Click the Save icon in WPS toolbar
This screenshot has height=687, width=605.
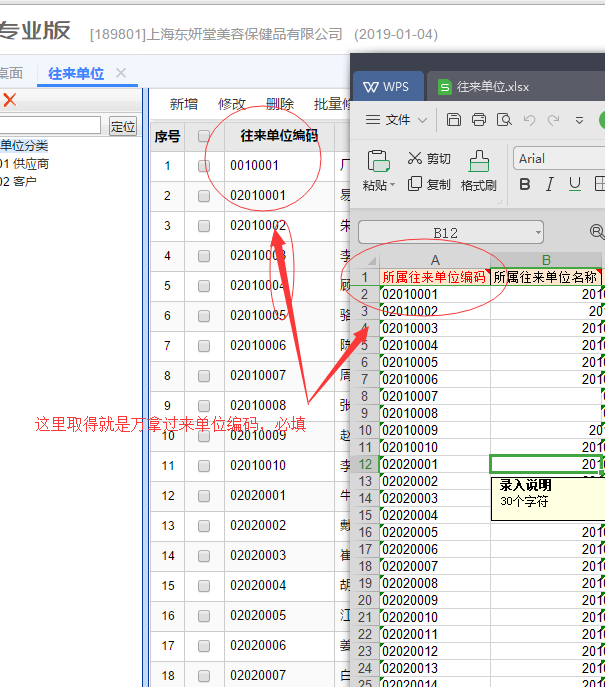pos(454,120)
